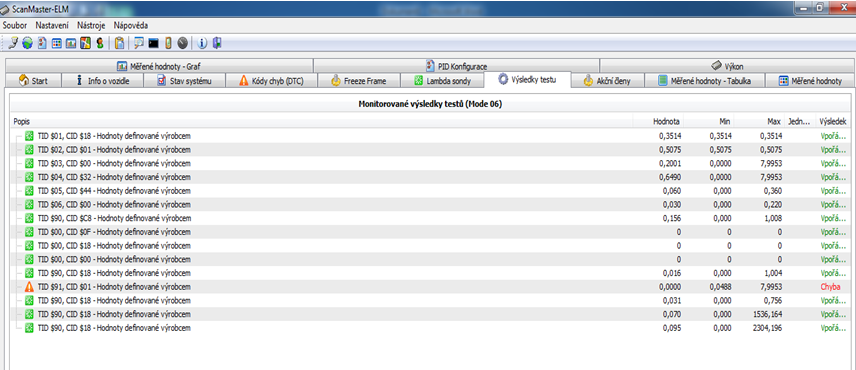This screenshot has width=856, height=370.
Task: Click the dark gauge dial toolbar icon
Action: (x=183, y=43)
